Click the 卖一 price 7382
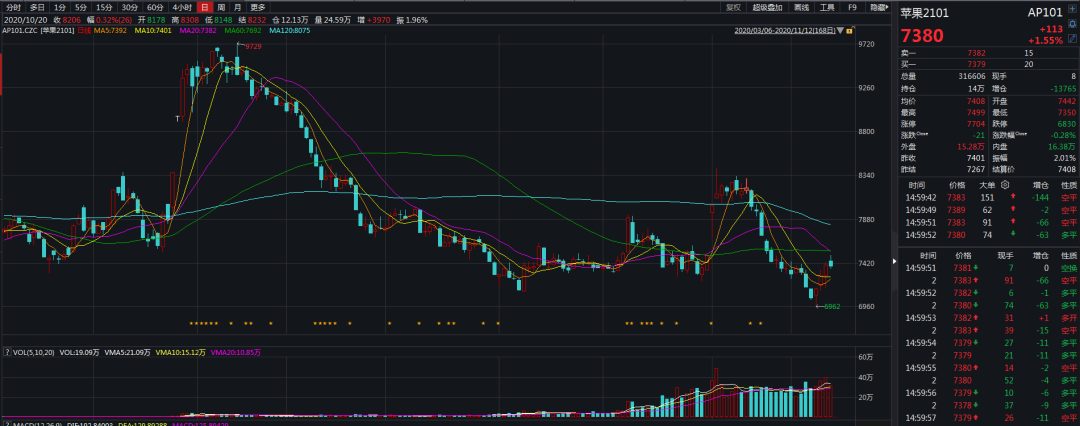 977,53
